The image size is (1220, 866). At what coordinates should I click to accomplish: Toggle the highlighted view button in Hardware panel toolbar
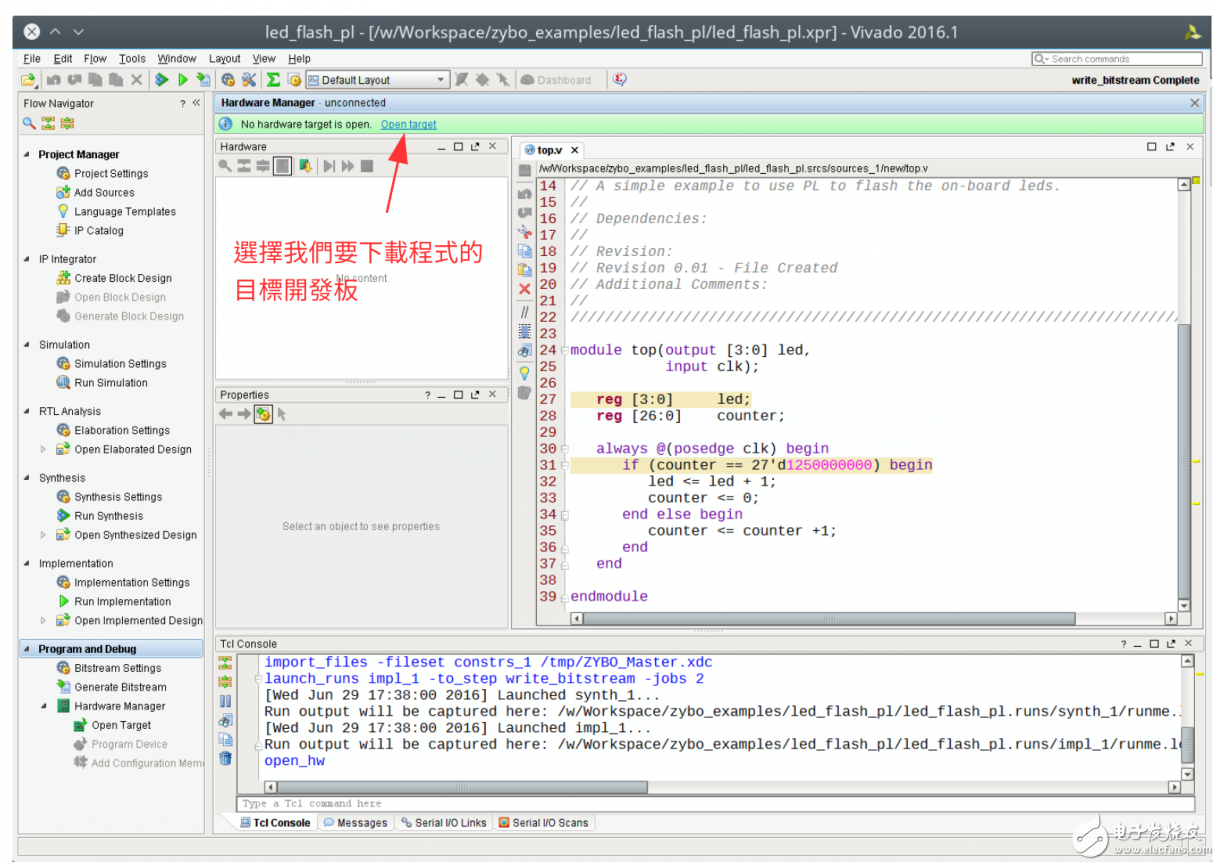click(283, 166)
